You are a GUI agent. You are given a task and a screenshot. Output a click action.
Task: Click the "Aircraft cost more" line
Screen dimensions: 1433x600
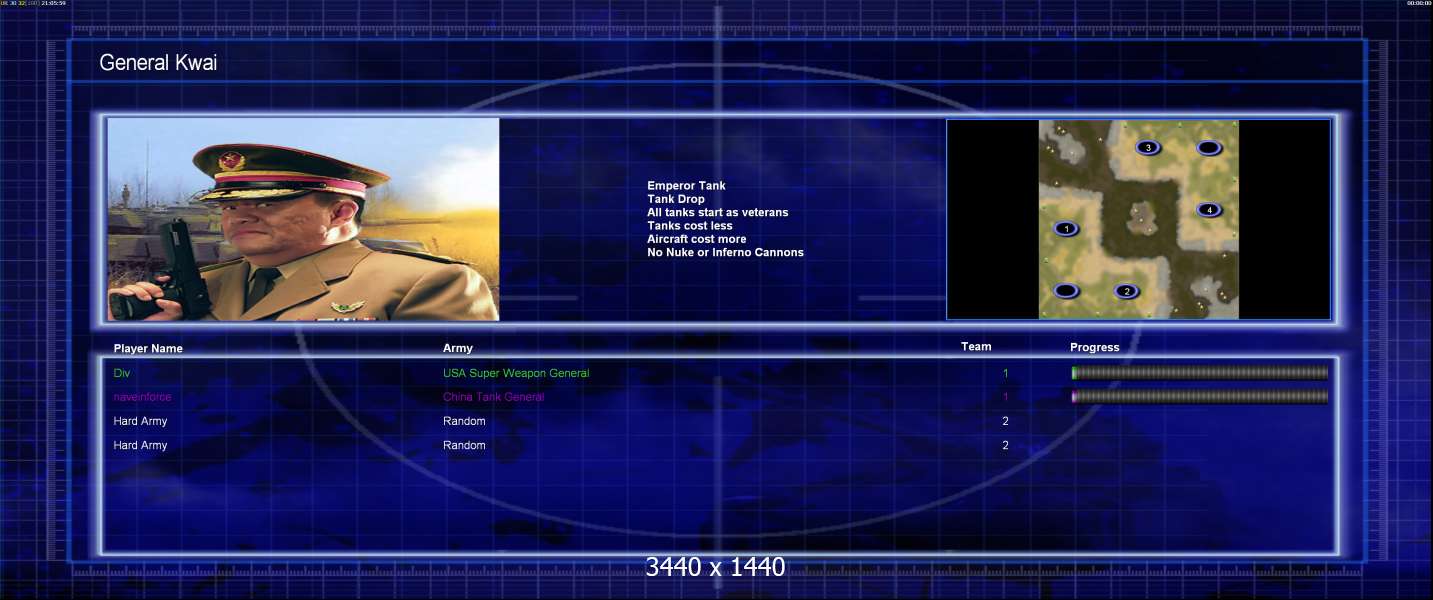click(696, 239)
